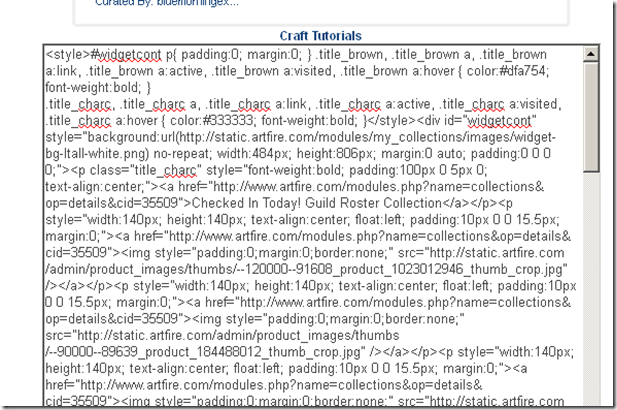
Task: Click the text "<style>#widgetcont" in the code
Action: click(x=103, y=54)
